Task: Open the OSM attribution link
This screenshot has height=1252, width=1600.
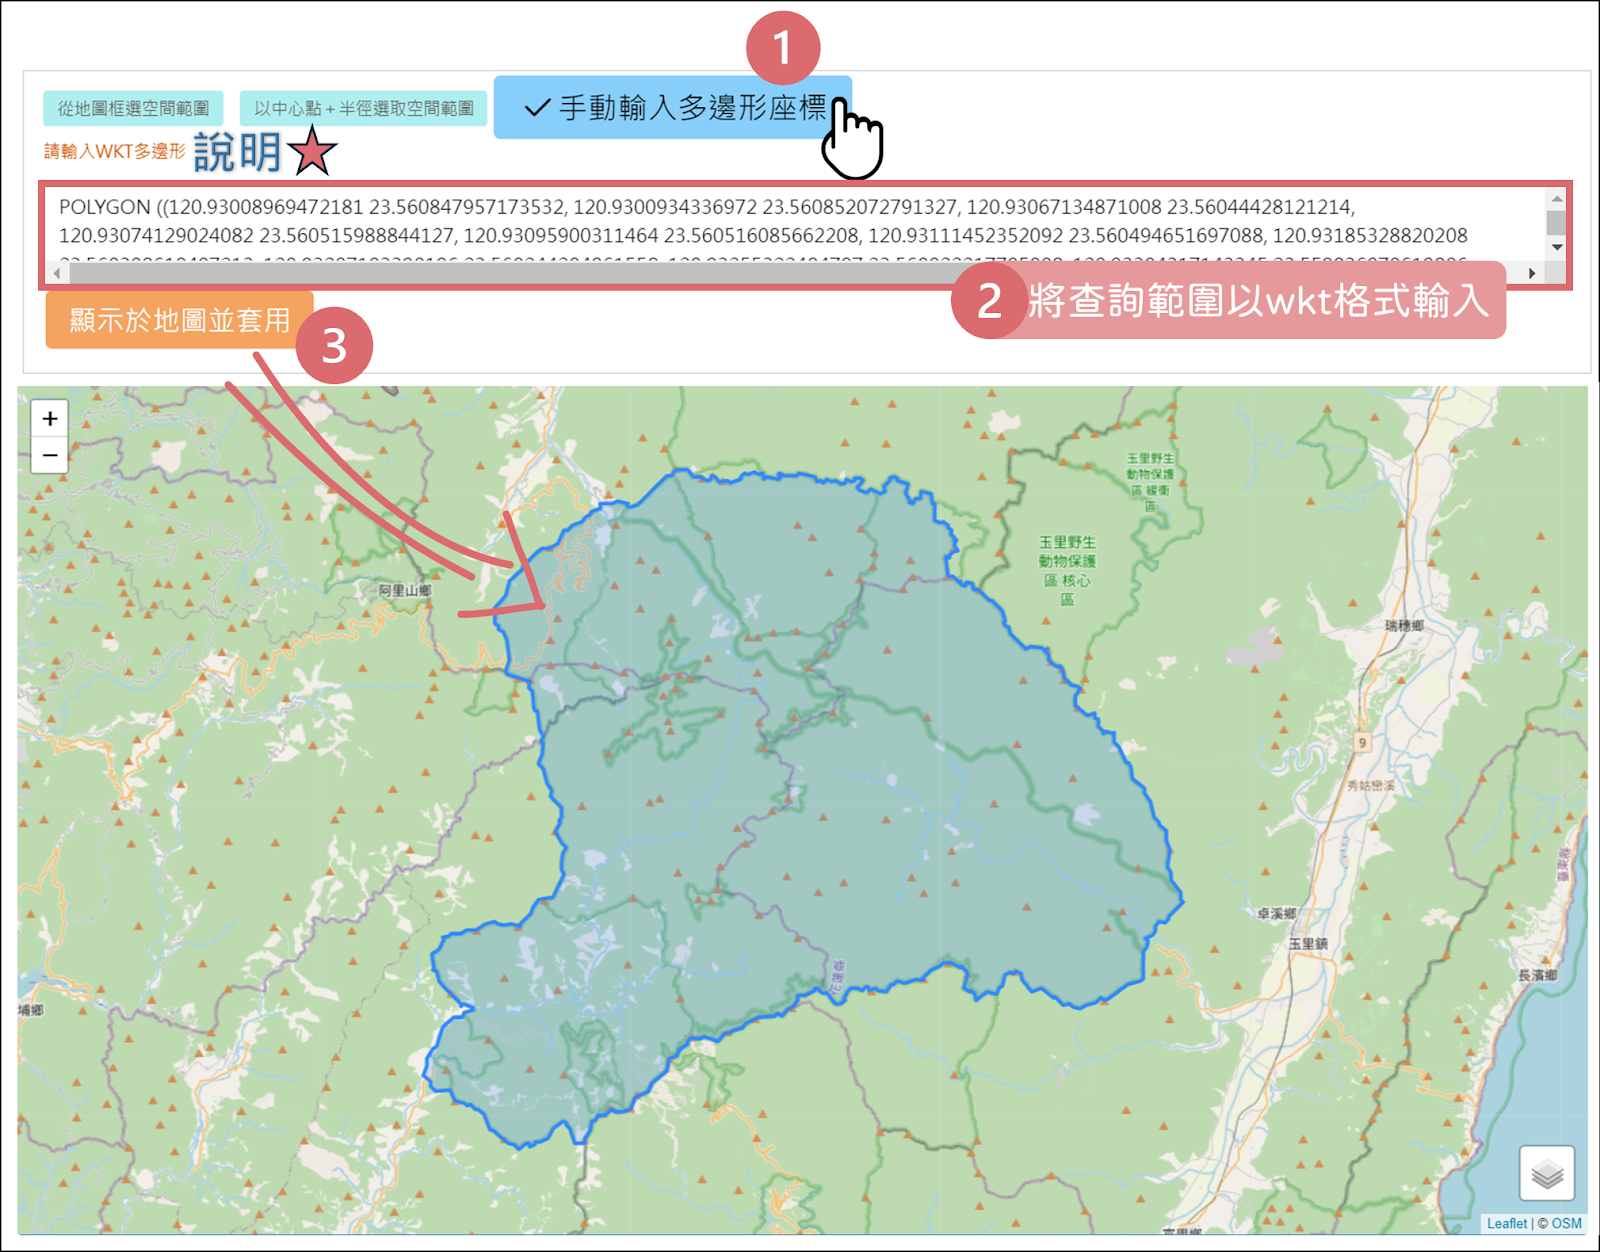Action: 1566,1223
